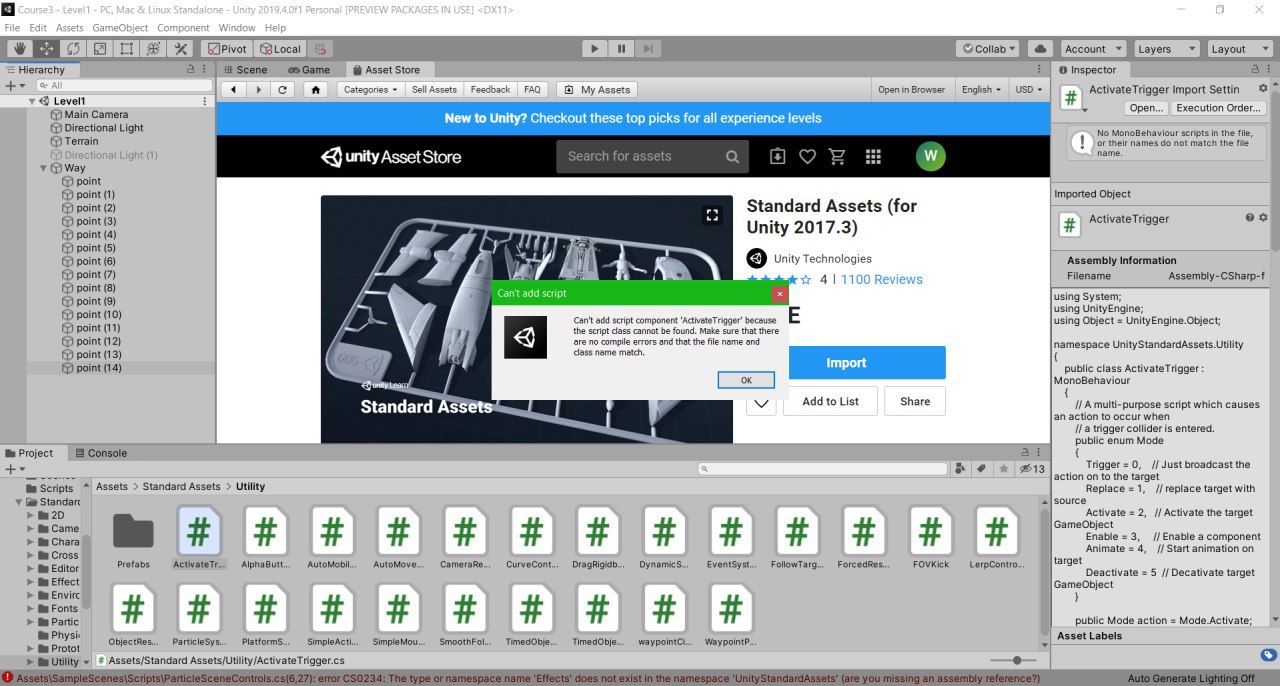
Task: Open the File menu
Action: [12, 28]
